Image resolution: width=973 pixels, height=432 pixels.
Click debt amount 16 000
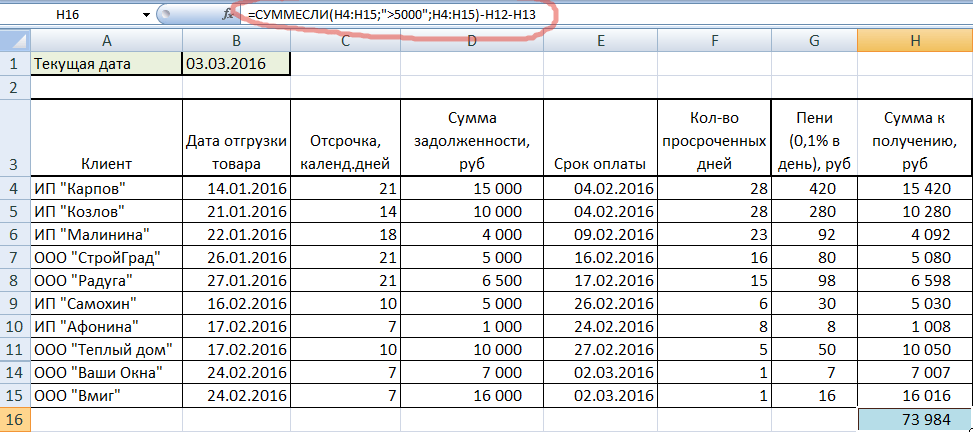tap(472, 395)
